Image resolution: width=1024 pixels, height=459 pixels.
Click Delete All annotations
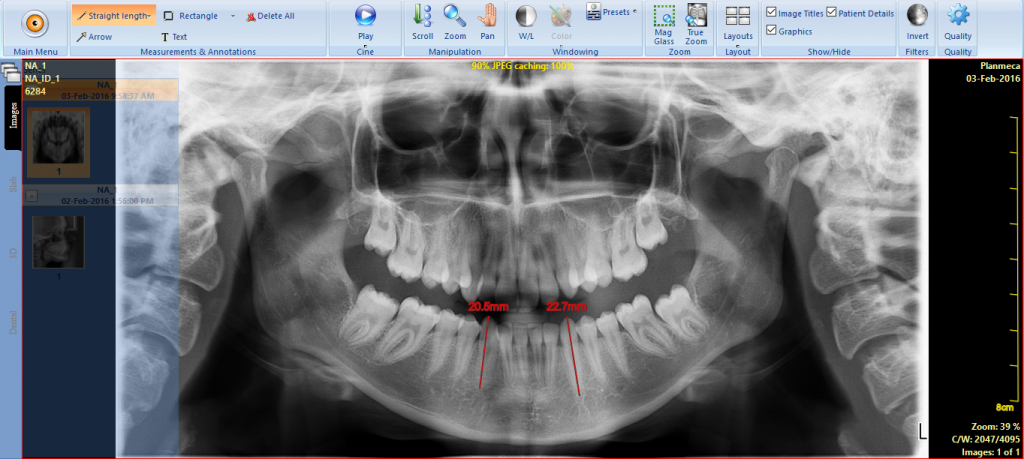click(270, 16)
